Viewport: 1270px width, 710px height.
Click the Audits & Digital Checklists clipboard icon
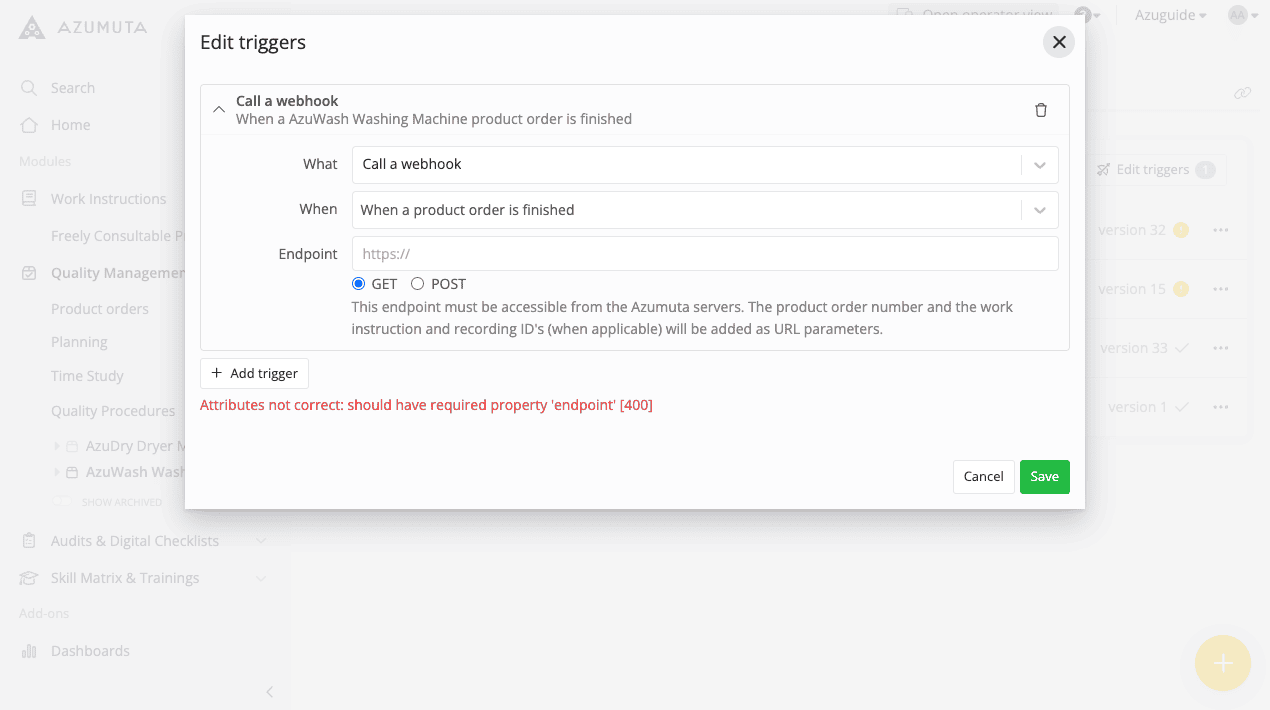pyautogui.click(x=29, y=541)
